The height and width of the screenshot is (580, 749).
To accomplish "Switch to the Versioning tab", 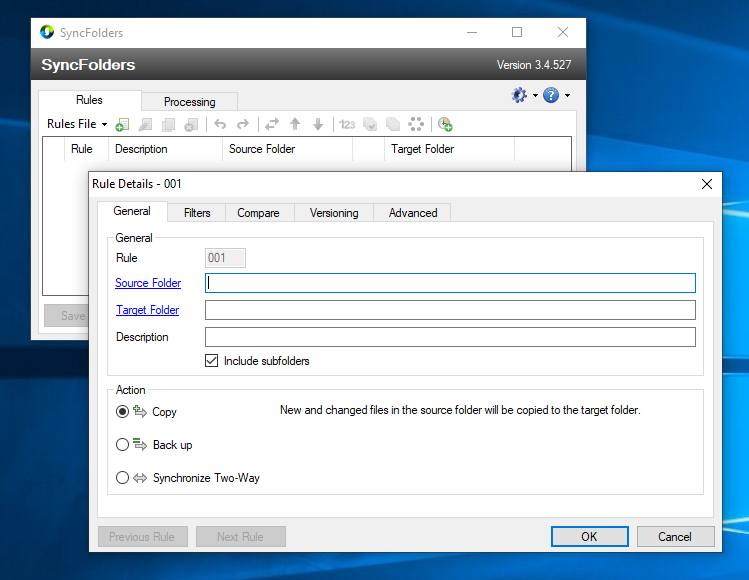I will 334,213.
